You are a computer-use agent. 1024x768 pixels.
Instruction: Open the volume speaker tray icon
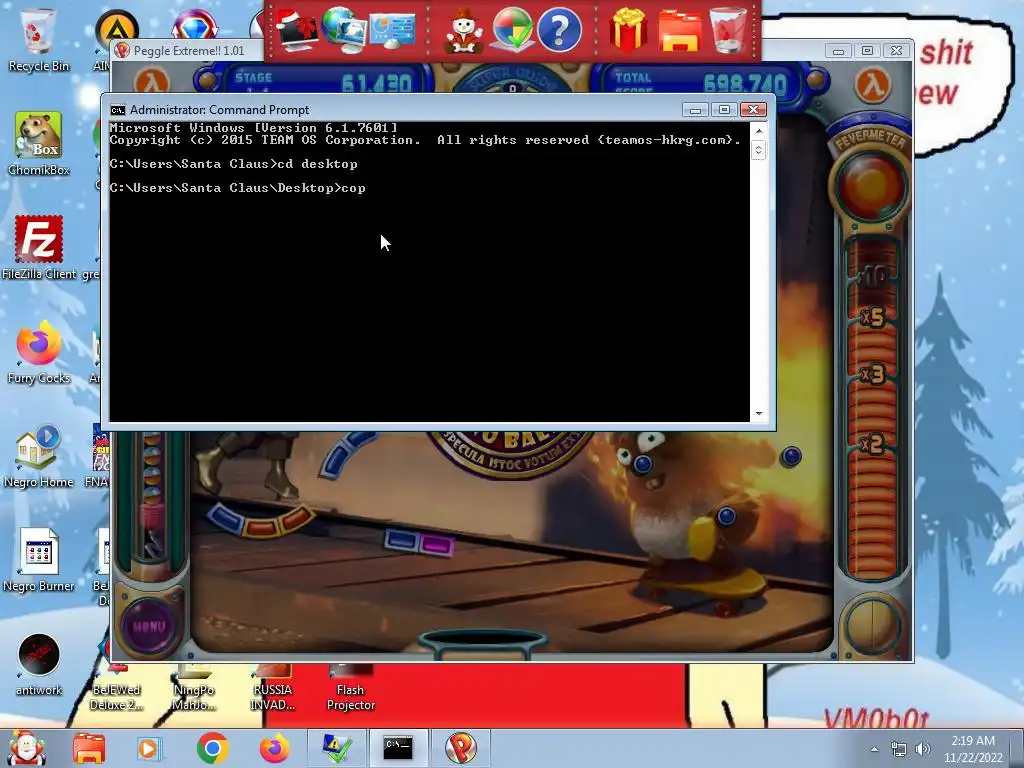click(922, 749)
